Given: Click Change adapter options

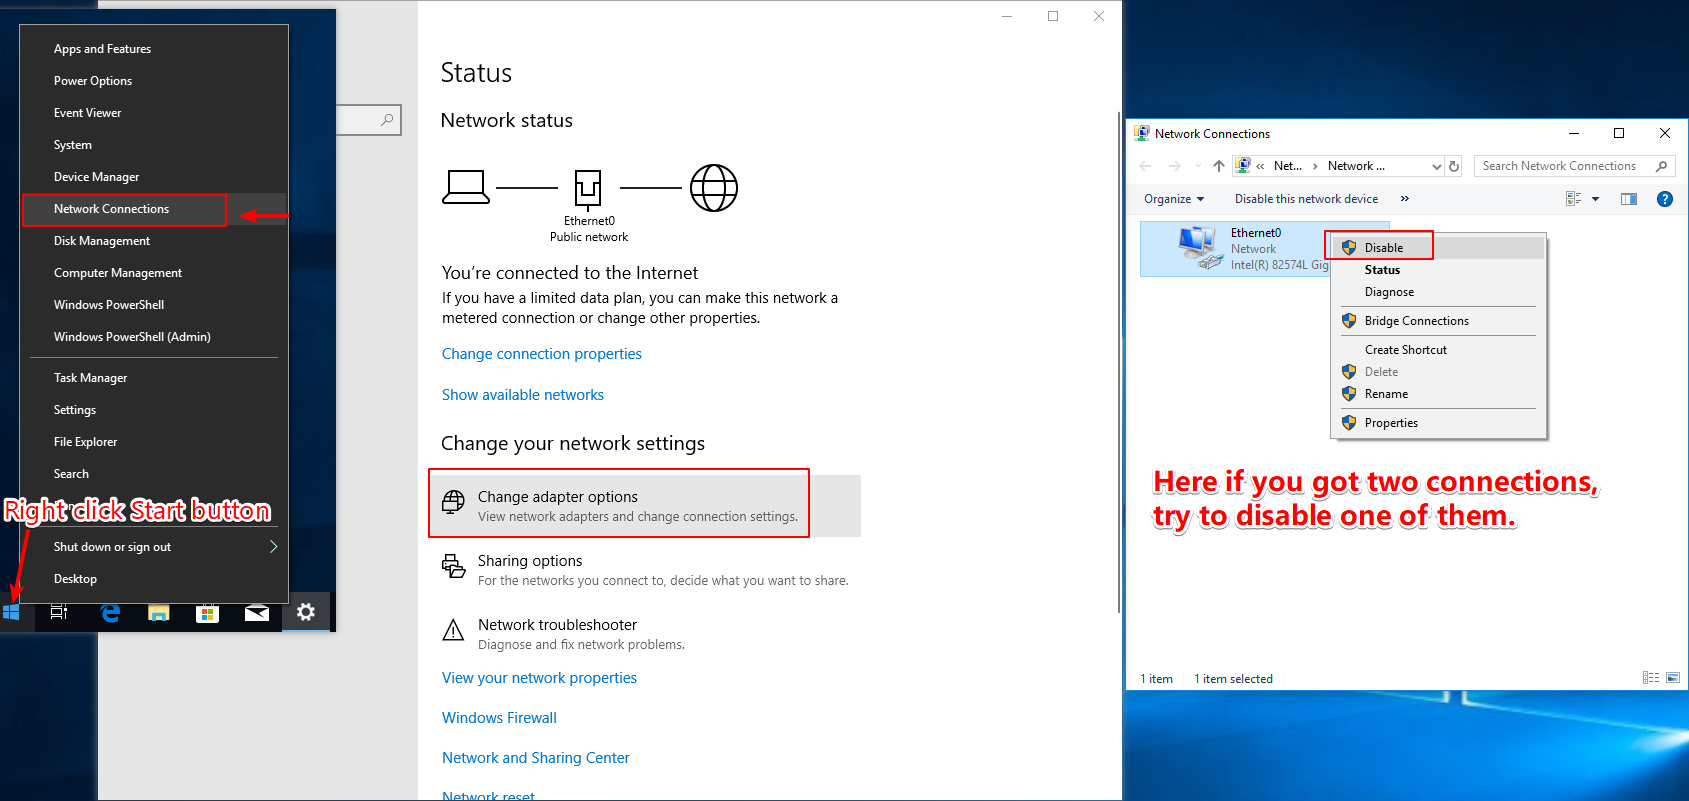Looking at the screenshot, I should point(645,506).
